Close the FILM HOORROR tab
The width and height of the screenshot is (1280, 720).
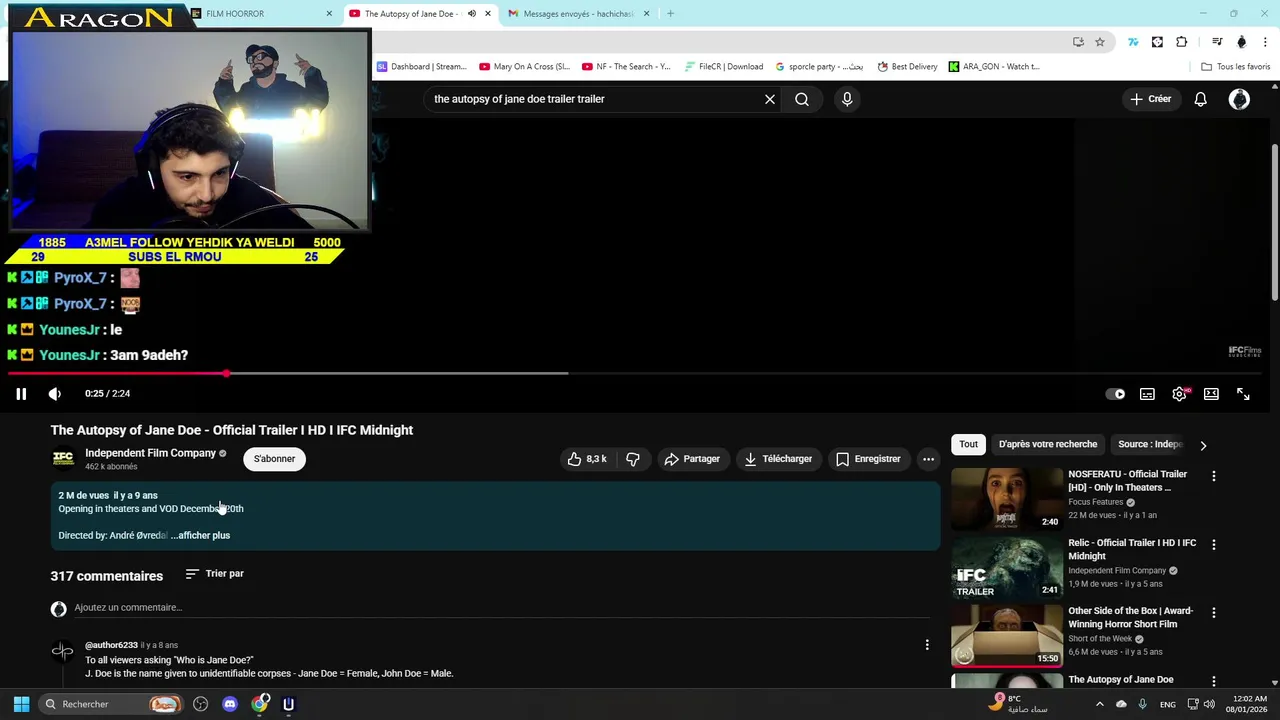point(329,14)
